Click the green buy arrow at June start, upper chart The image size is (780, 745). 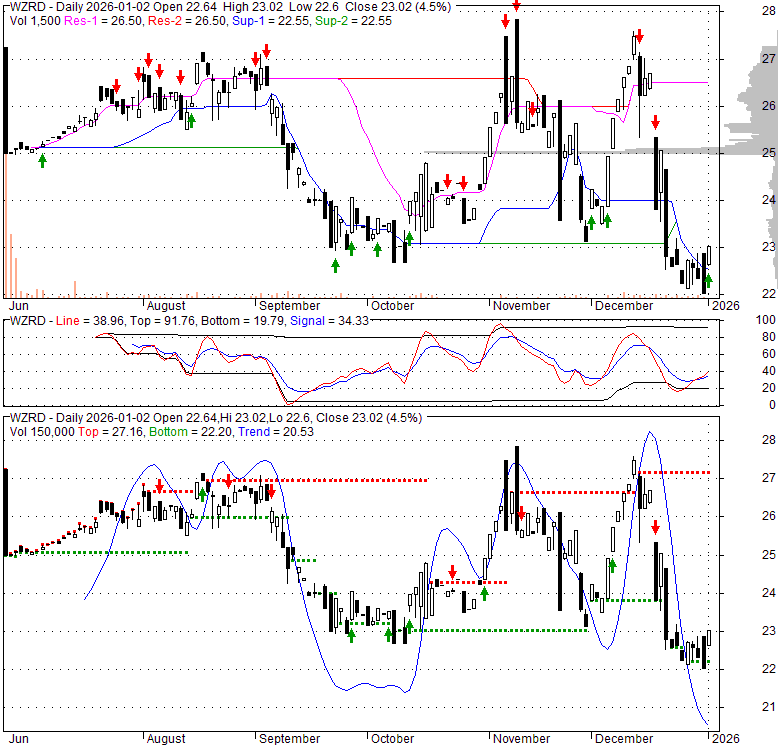pyautogui.click(x=42, y=161)
